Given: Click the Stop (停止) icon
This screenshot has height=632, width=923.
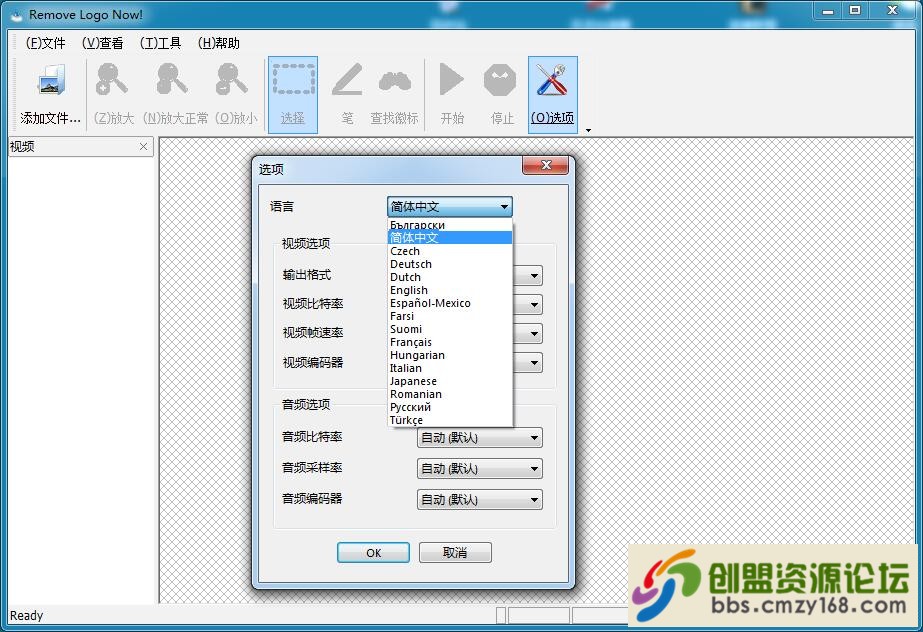Looking at the screenshot, I should point(500,80).
